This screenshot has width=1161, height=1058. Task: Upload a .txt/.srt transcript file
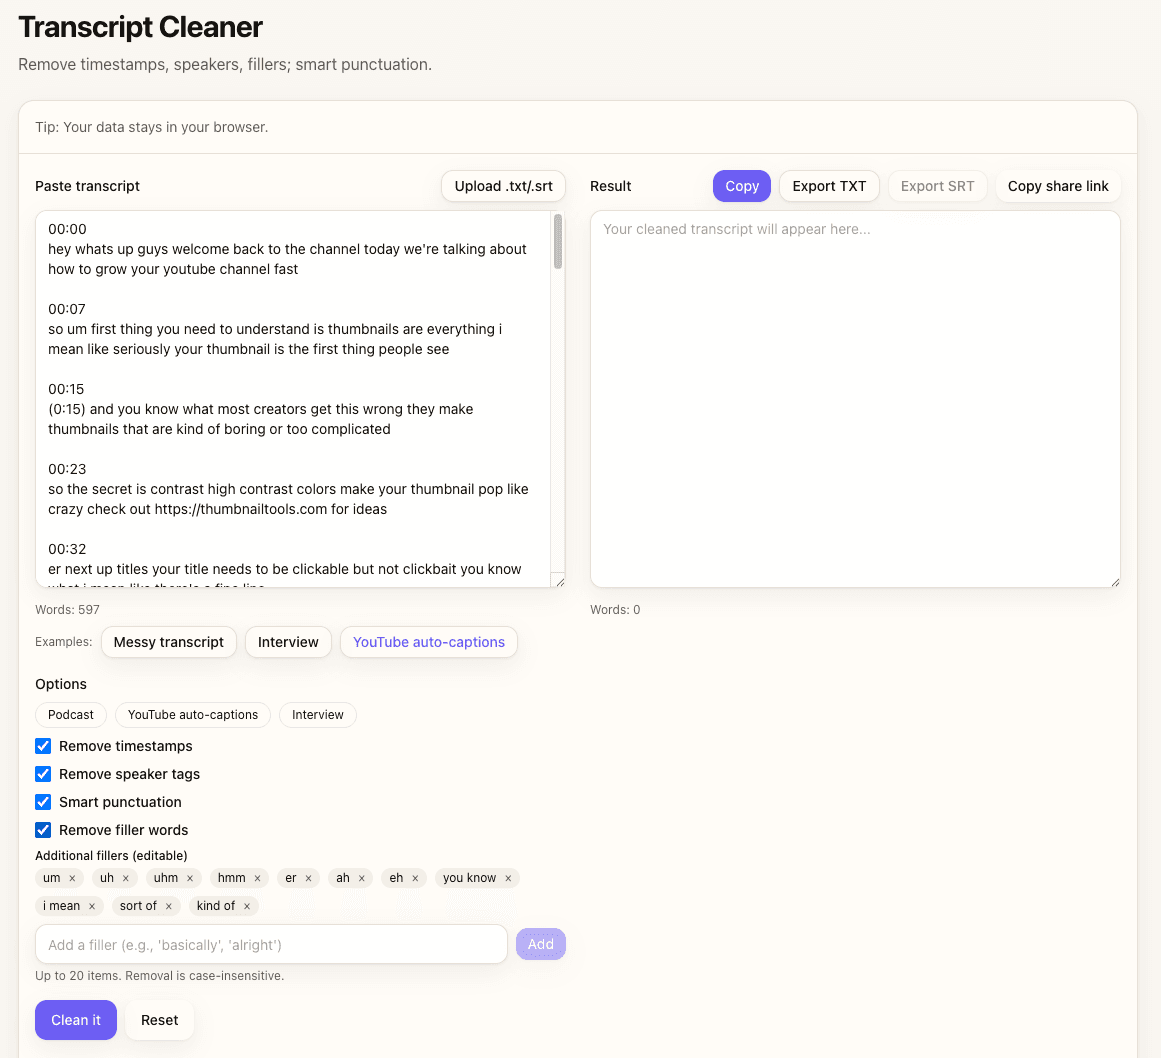503,186
